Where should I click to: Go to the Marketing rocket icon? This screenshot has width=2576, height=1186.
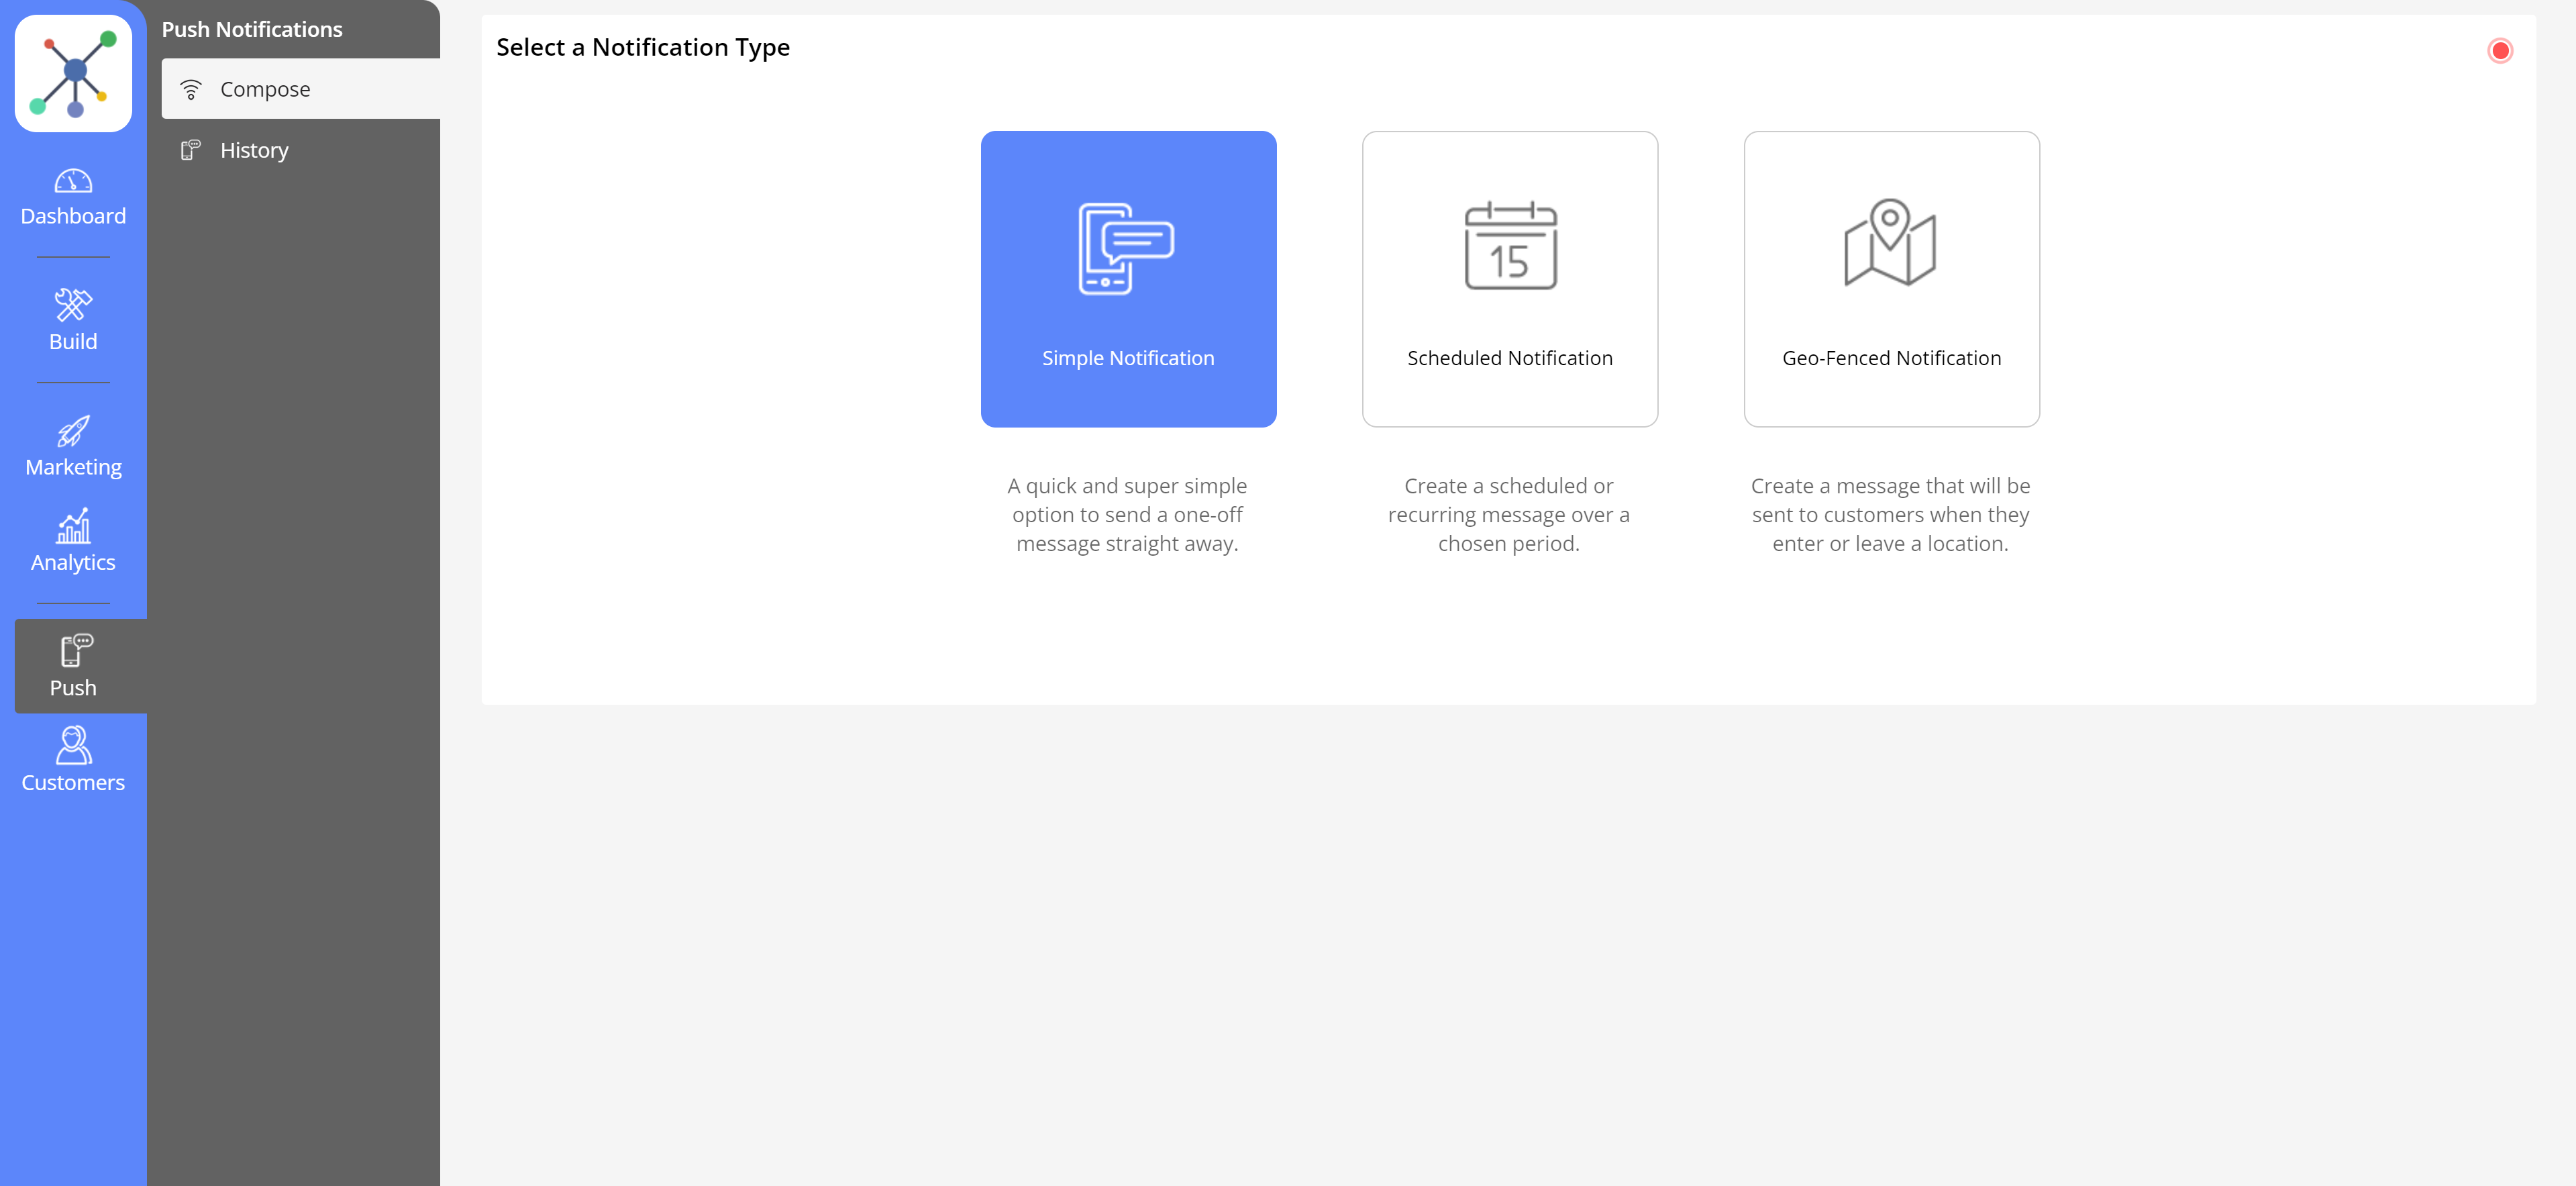[73, 431]
